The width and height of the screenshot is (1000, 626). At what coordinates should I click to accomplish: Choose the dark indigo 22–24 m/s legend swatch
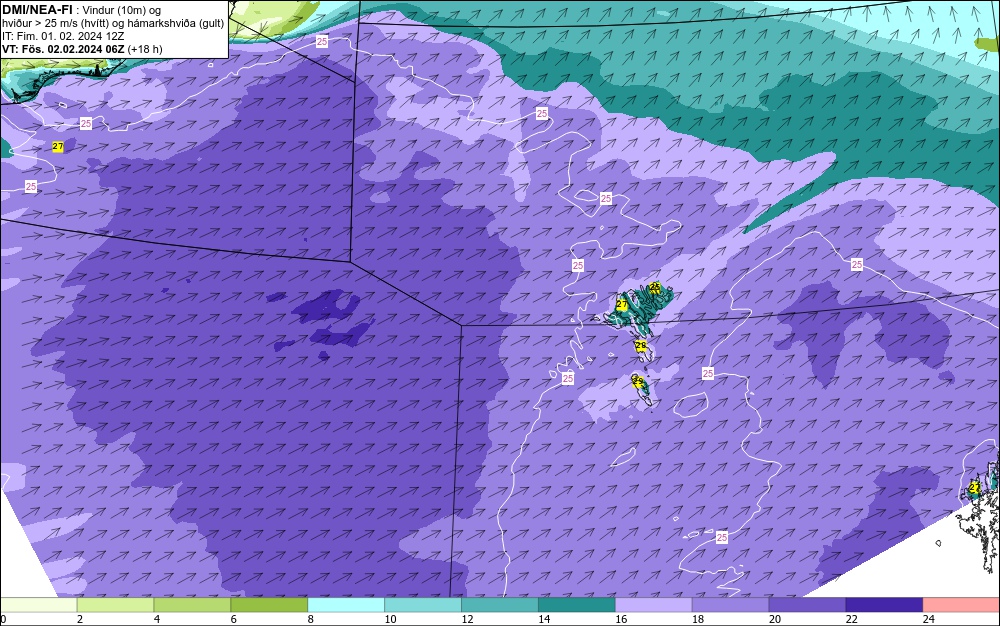click(885, 605)
